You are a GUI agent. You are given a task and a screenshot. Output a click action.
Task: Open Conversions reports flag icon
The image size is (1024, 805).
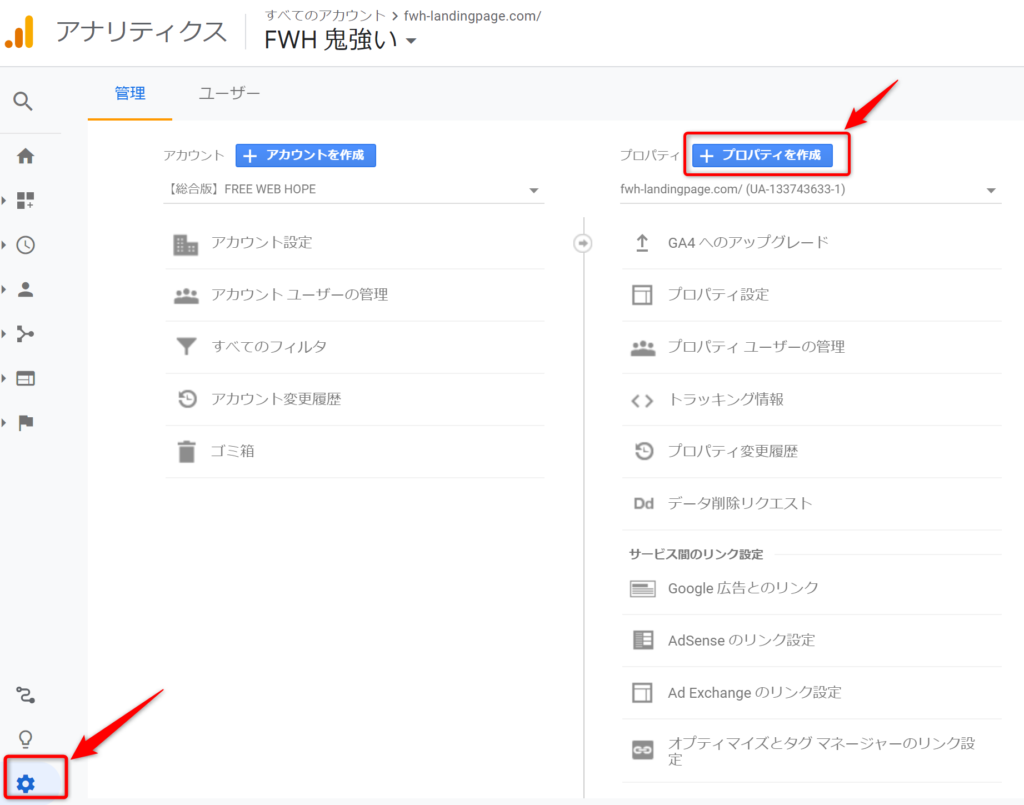(x=25, y=423)
